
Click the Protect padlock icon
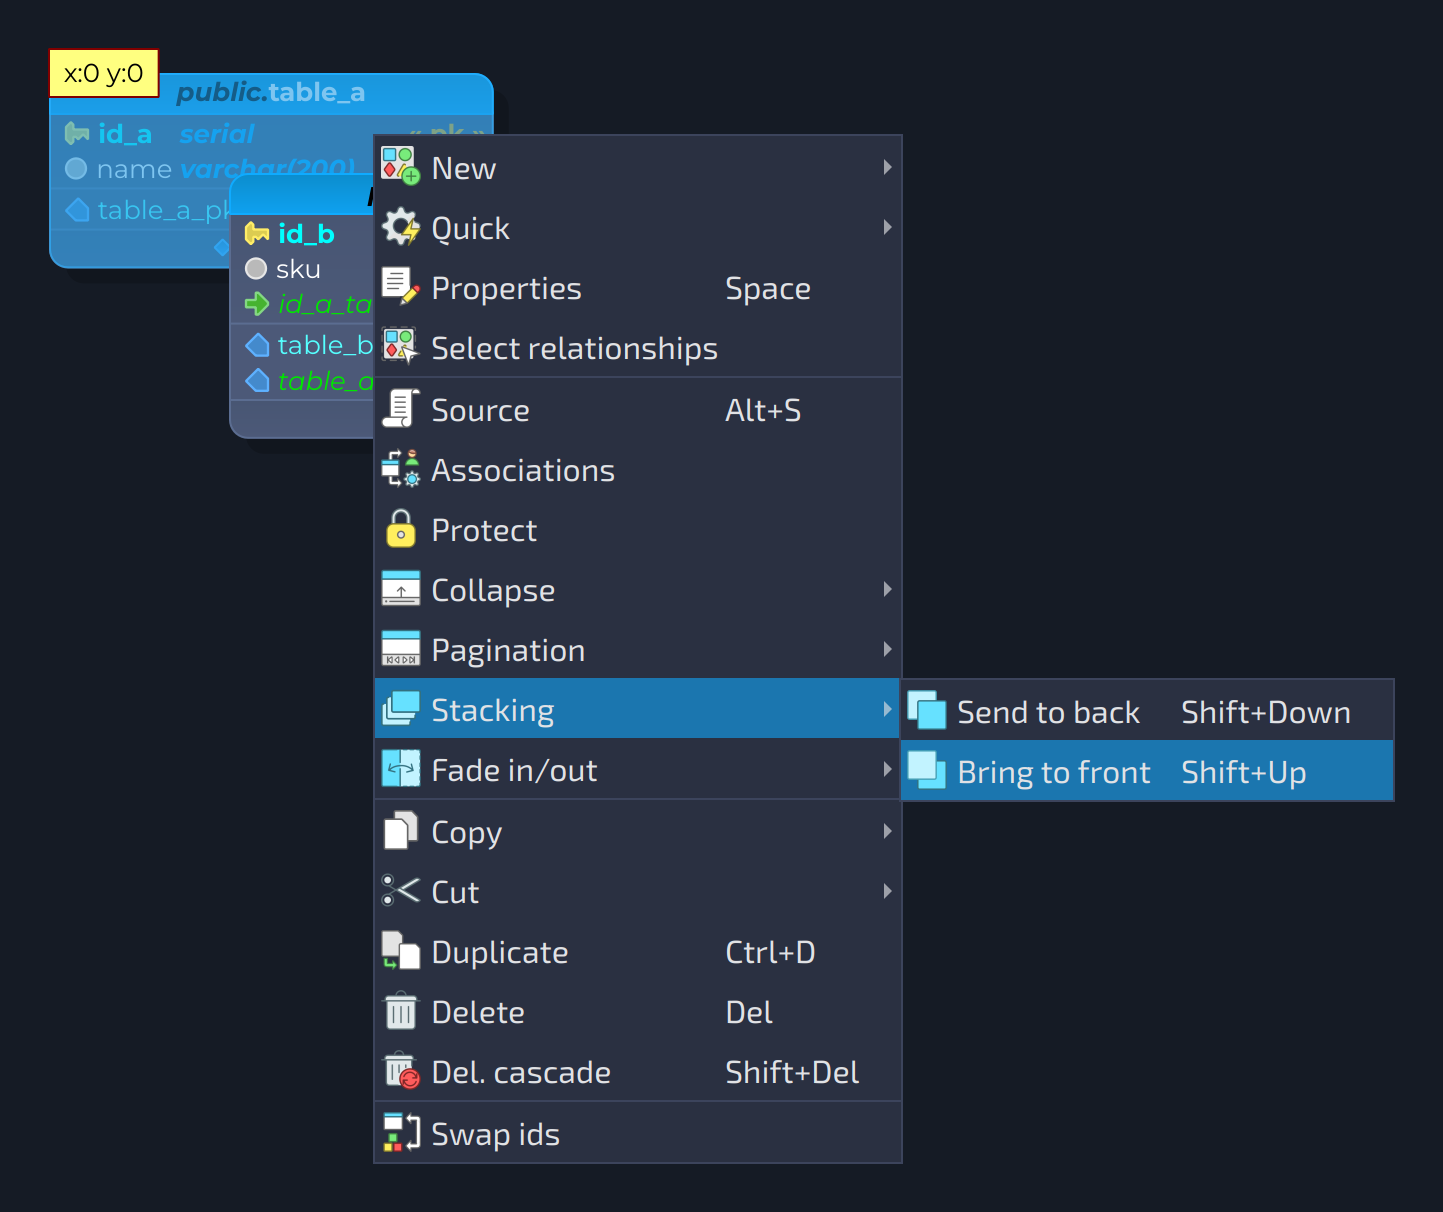pos(401,529)
